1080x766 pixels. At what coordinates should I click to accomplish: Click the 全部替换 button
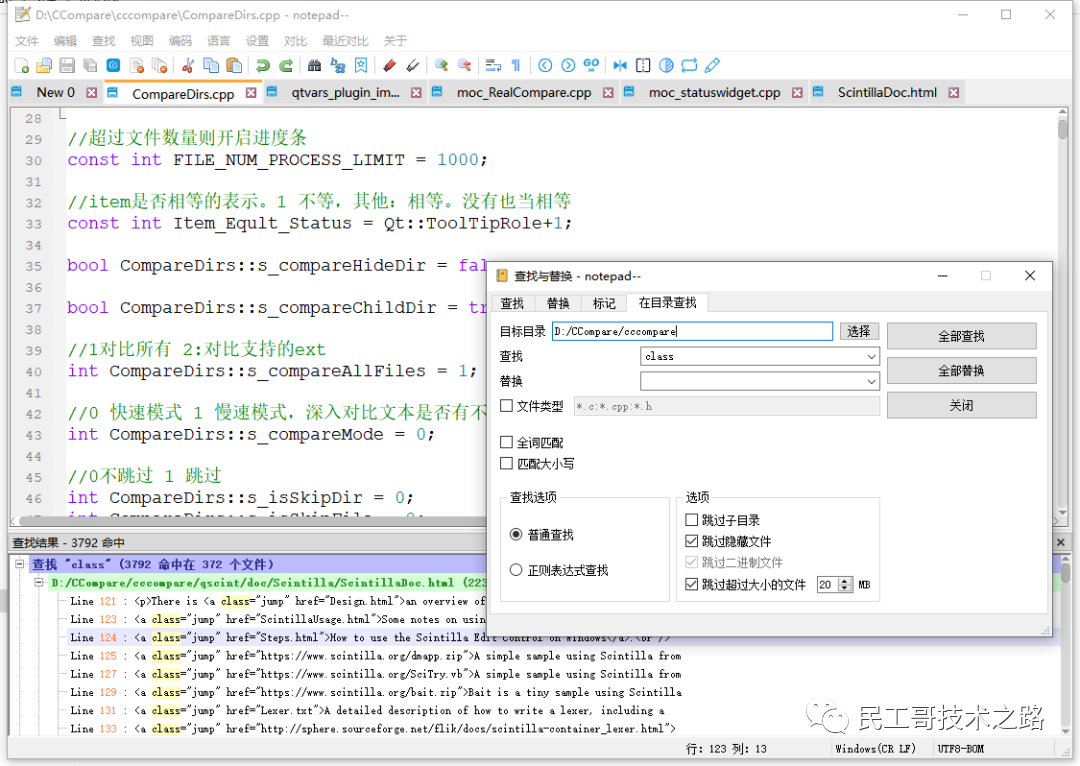pyautogui.click(x=962, y=371)
